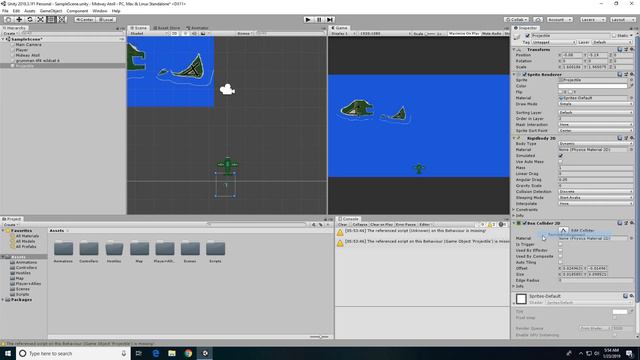The image size is (640, 360).
Task: Click the Sprite Renderer Color swatch
Action: pyautogui.click(x=593, y=86)
